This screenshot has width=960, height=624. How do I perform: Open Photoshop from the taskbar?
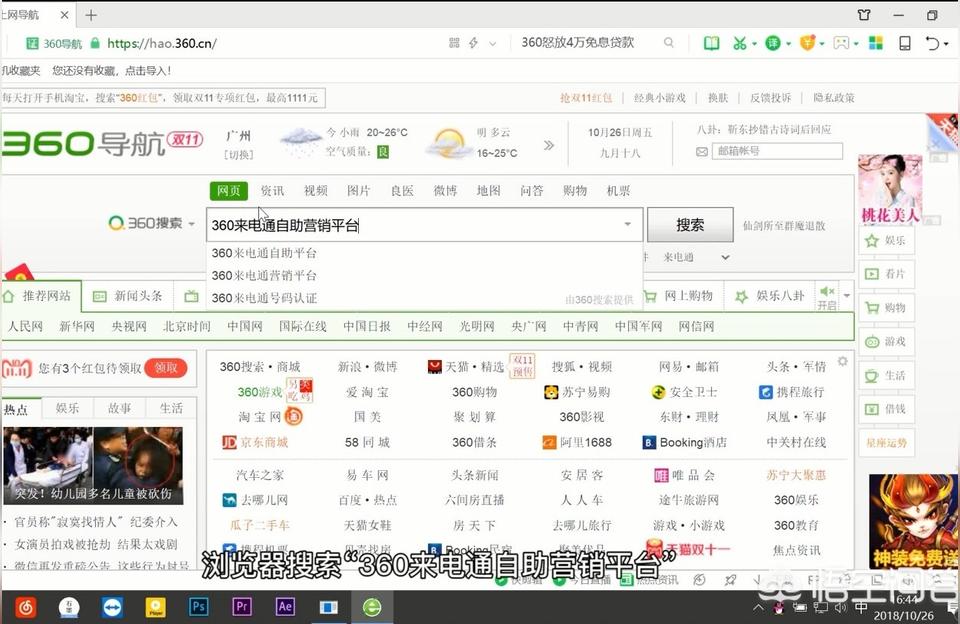(x=198, y=606)
